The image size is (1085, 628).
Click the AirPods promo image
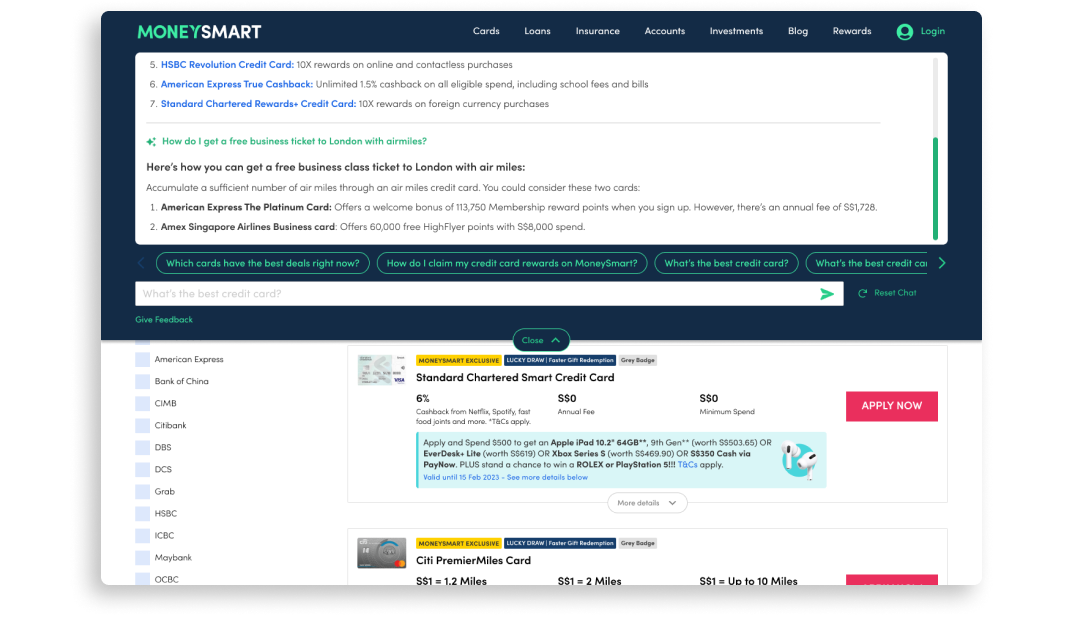point(799,459)
